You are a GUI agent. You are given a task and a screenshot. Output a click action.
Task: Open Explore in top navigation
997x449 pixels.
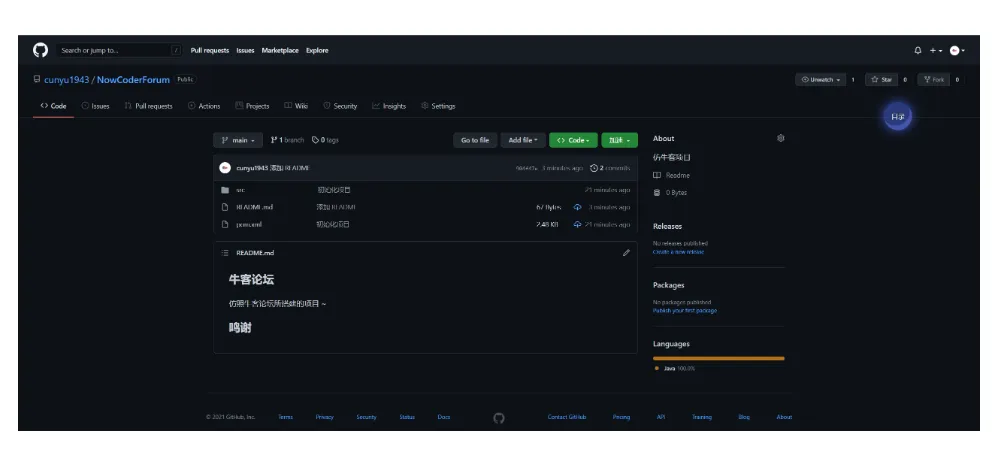coord(317,50)
